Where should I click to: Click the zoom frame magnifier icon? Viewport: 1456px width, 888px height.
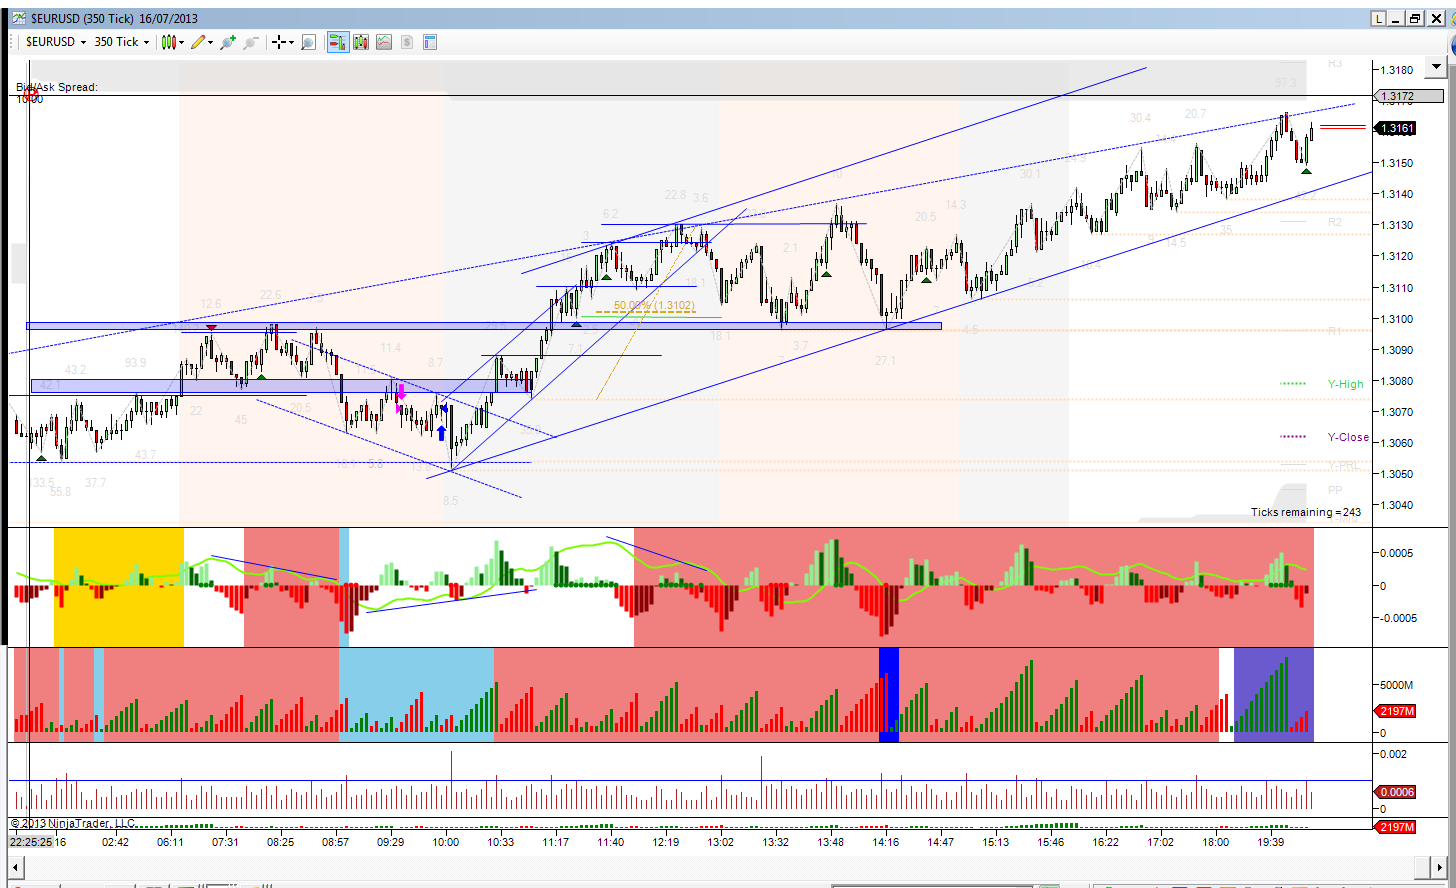coord(308,42)
